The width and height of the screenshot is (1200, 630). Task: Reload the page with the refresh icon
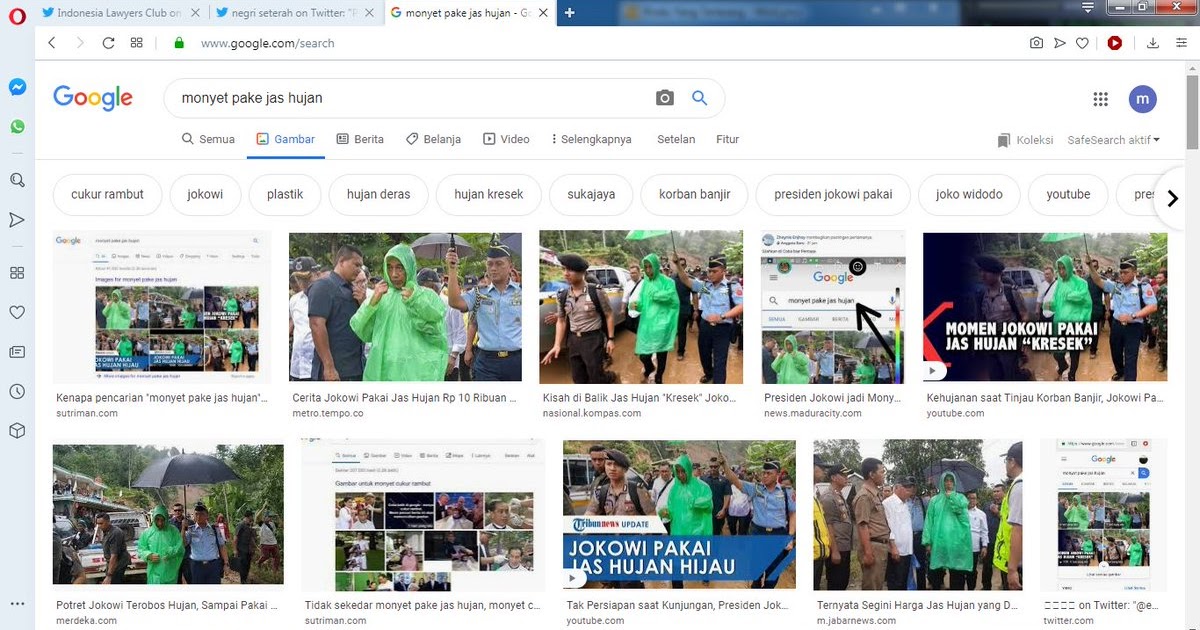pyautogui.click(x=108, y=43)
